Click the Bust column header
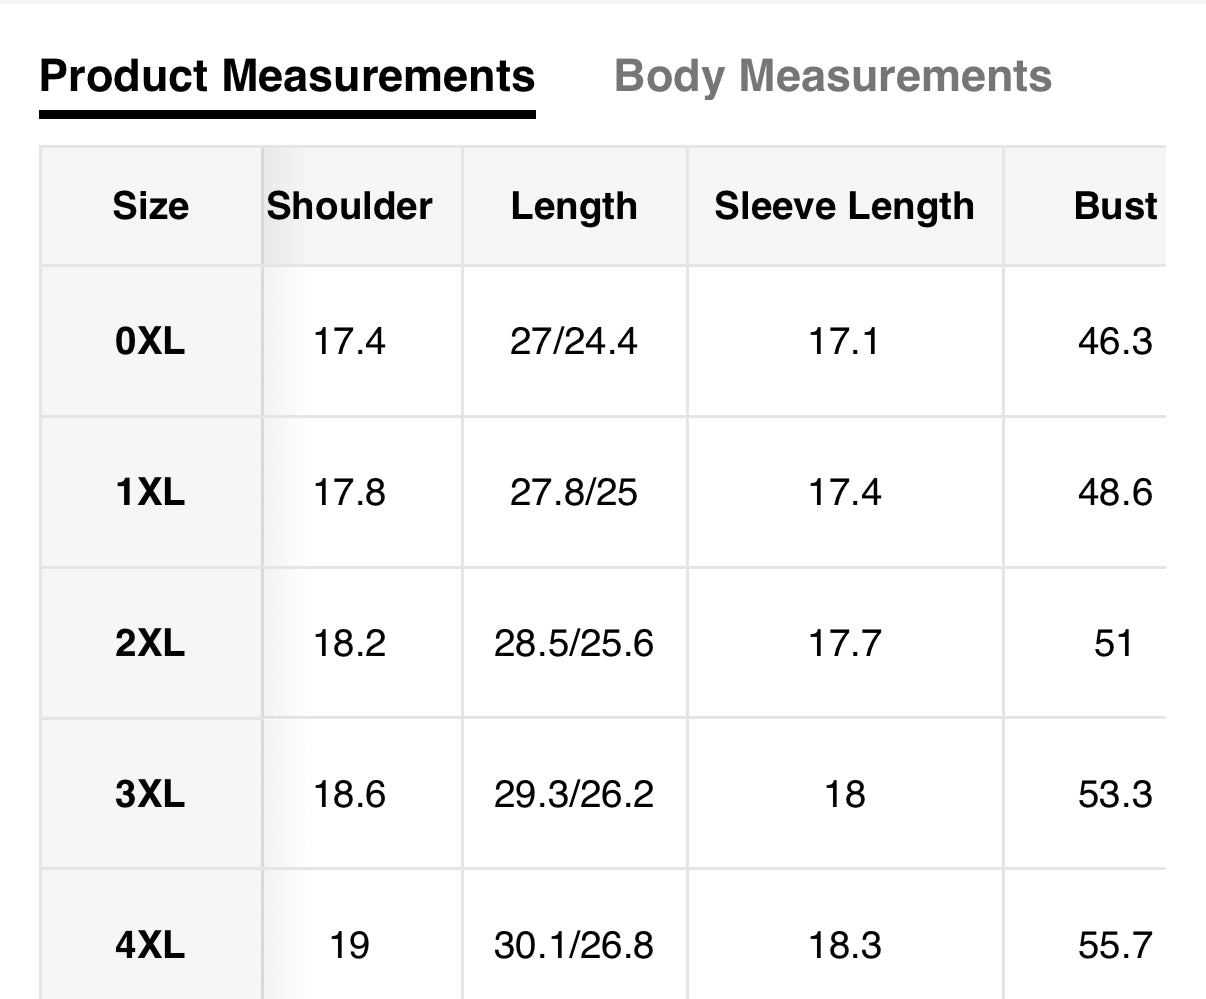This screenshot has height=999, width=1206. pos(1115,206)
